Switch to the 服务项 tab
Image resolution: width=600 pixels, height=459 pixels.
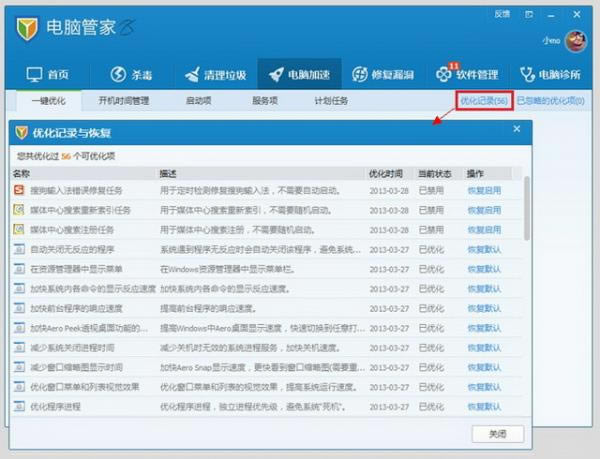264,101
